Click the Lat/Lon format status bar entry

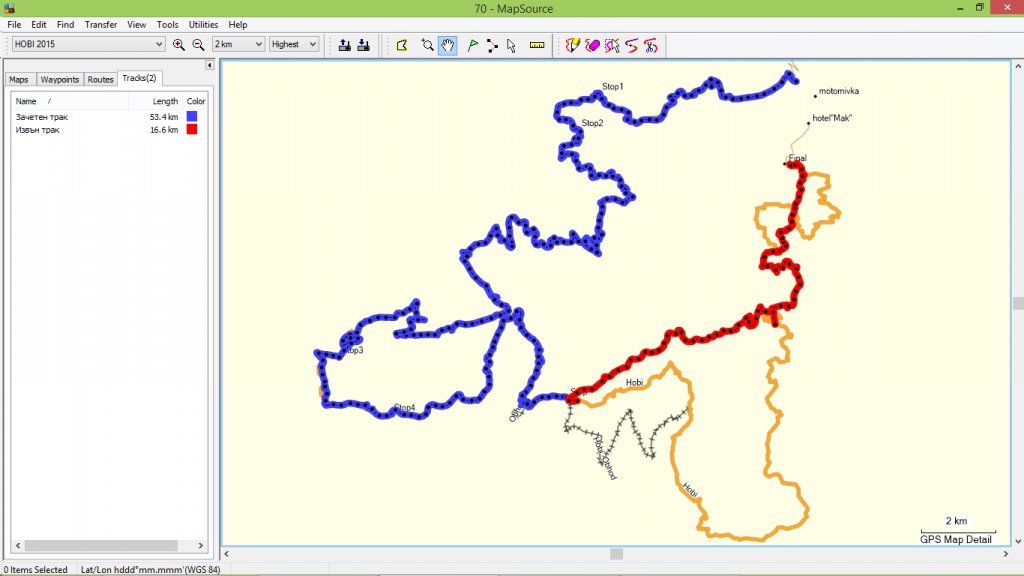pyautogui.click(x=150, y=569)
